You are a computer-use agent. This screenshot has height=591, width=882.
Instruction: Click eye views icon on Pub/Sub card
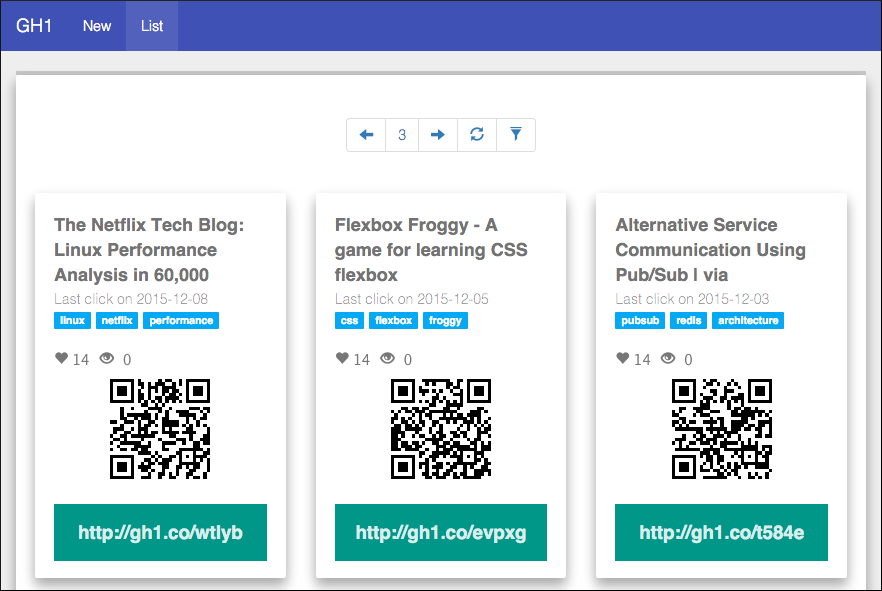[668, 358]
